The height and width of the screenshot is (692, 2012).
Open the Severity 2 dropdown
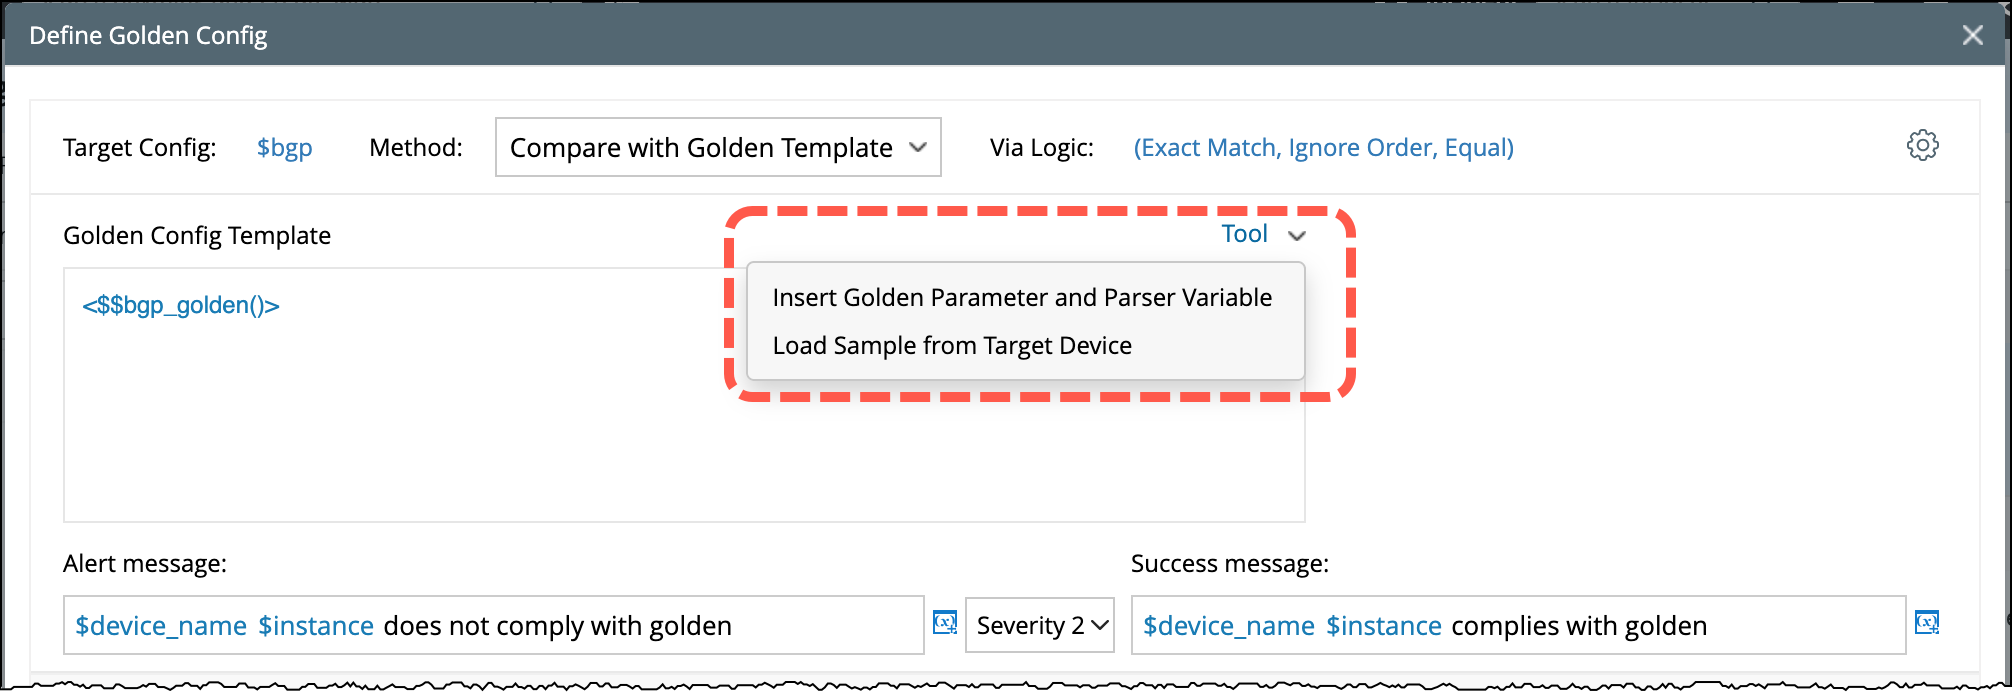click(1039, 625)
